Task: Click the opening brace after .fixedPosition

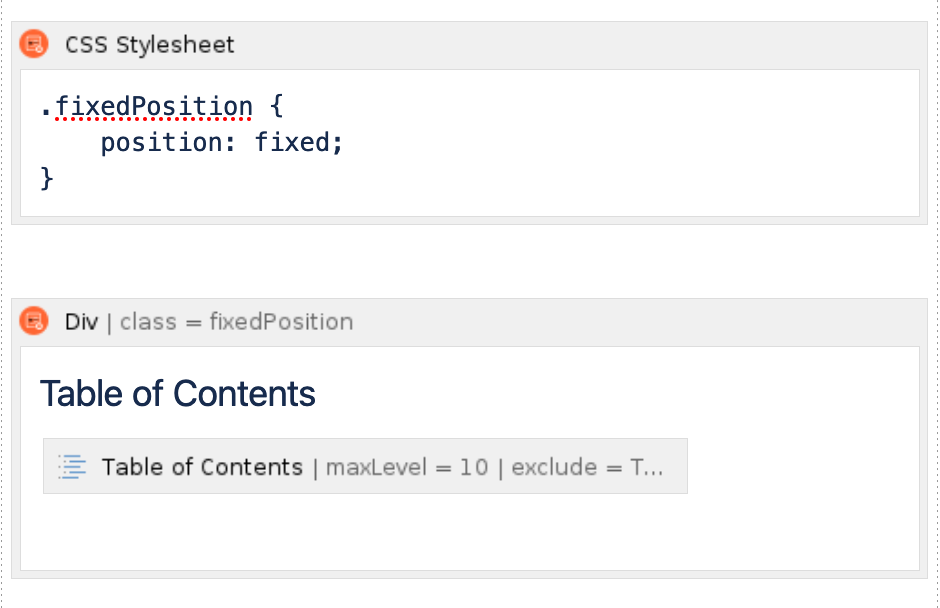Action: 276,107
